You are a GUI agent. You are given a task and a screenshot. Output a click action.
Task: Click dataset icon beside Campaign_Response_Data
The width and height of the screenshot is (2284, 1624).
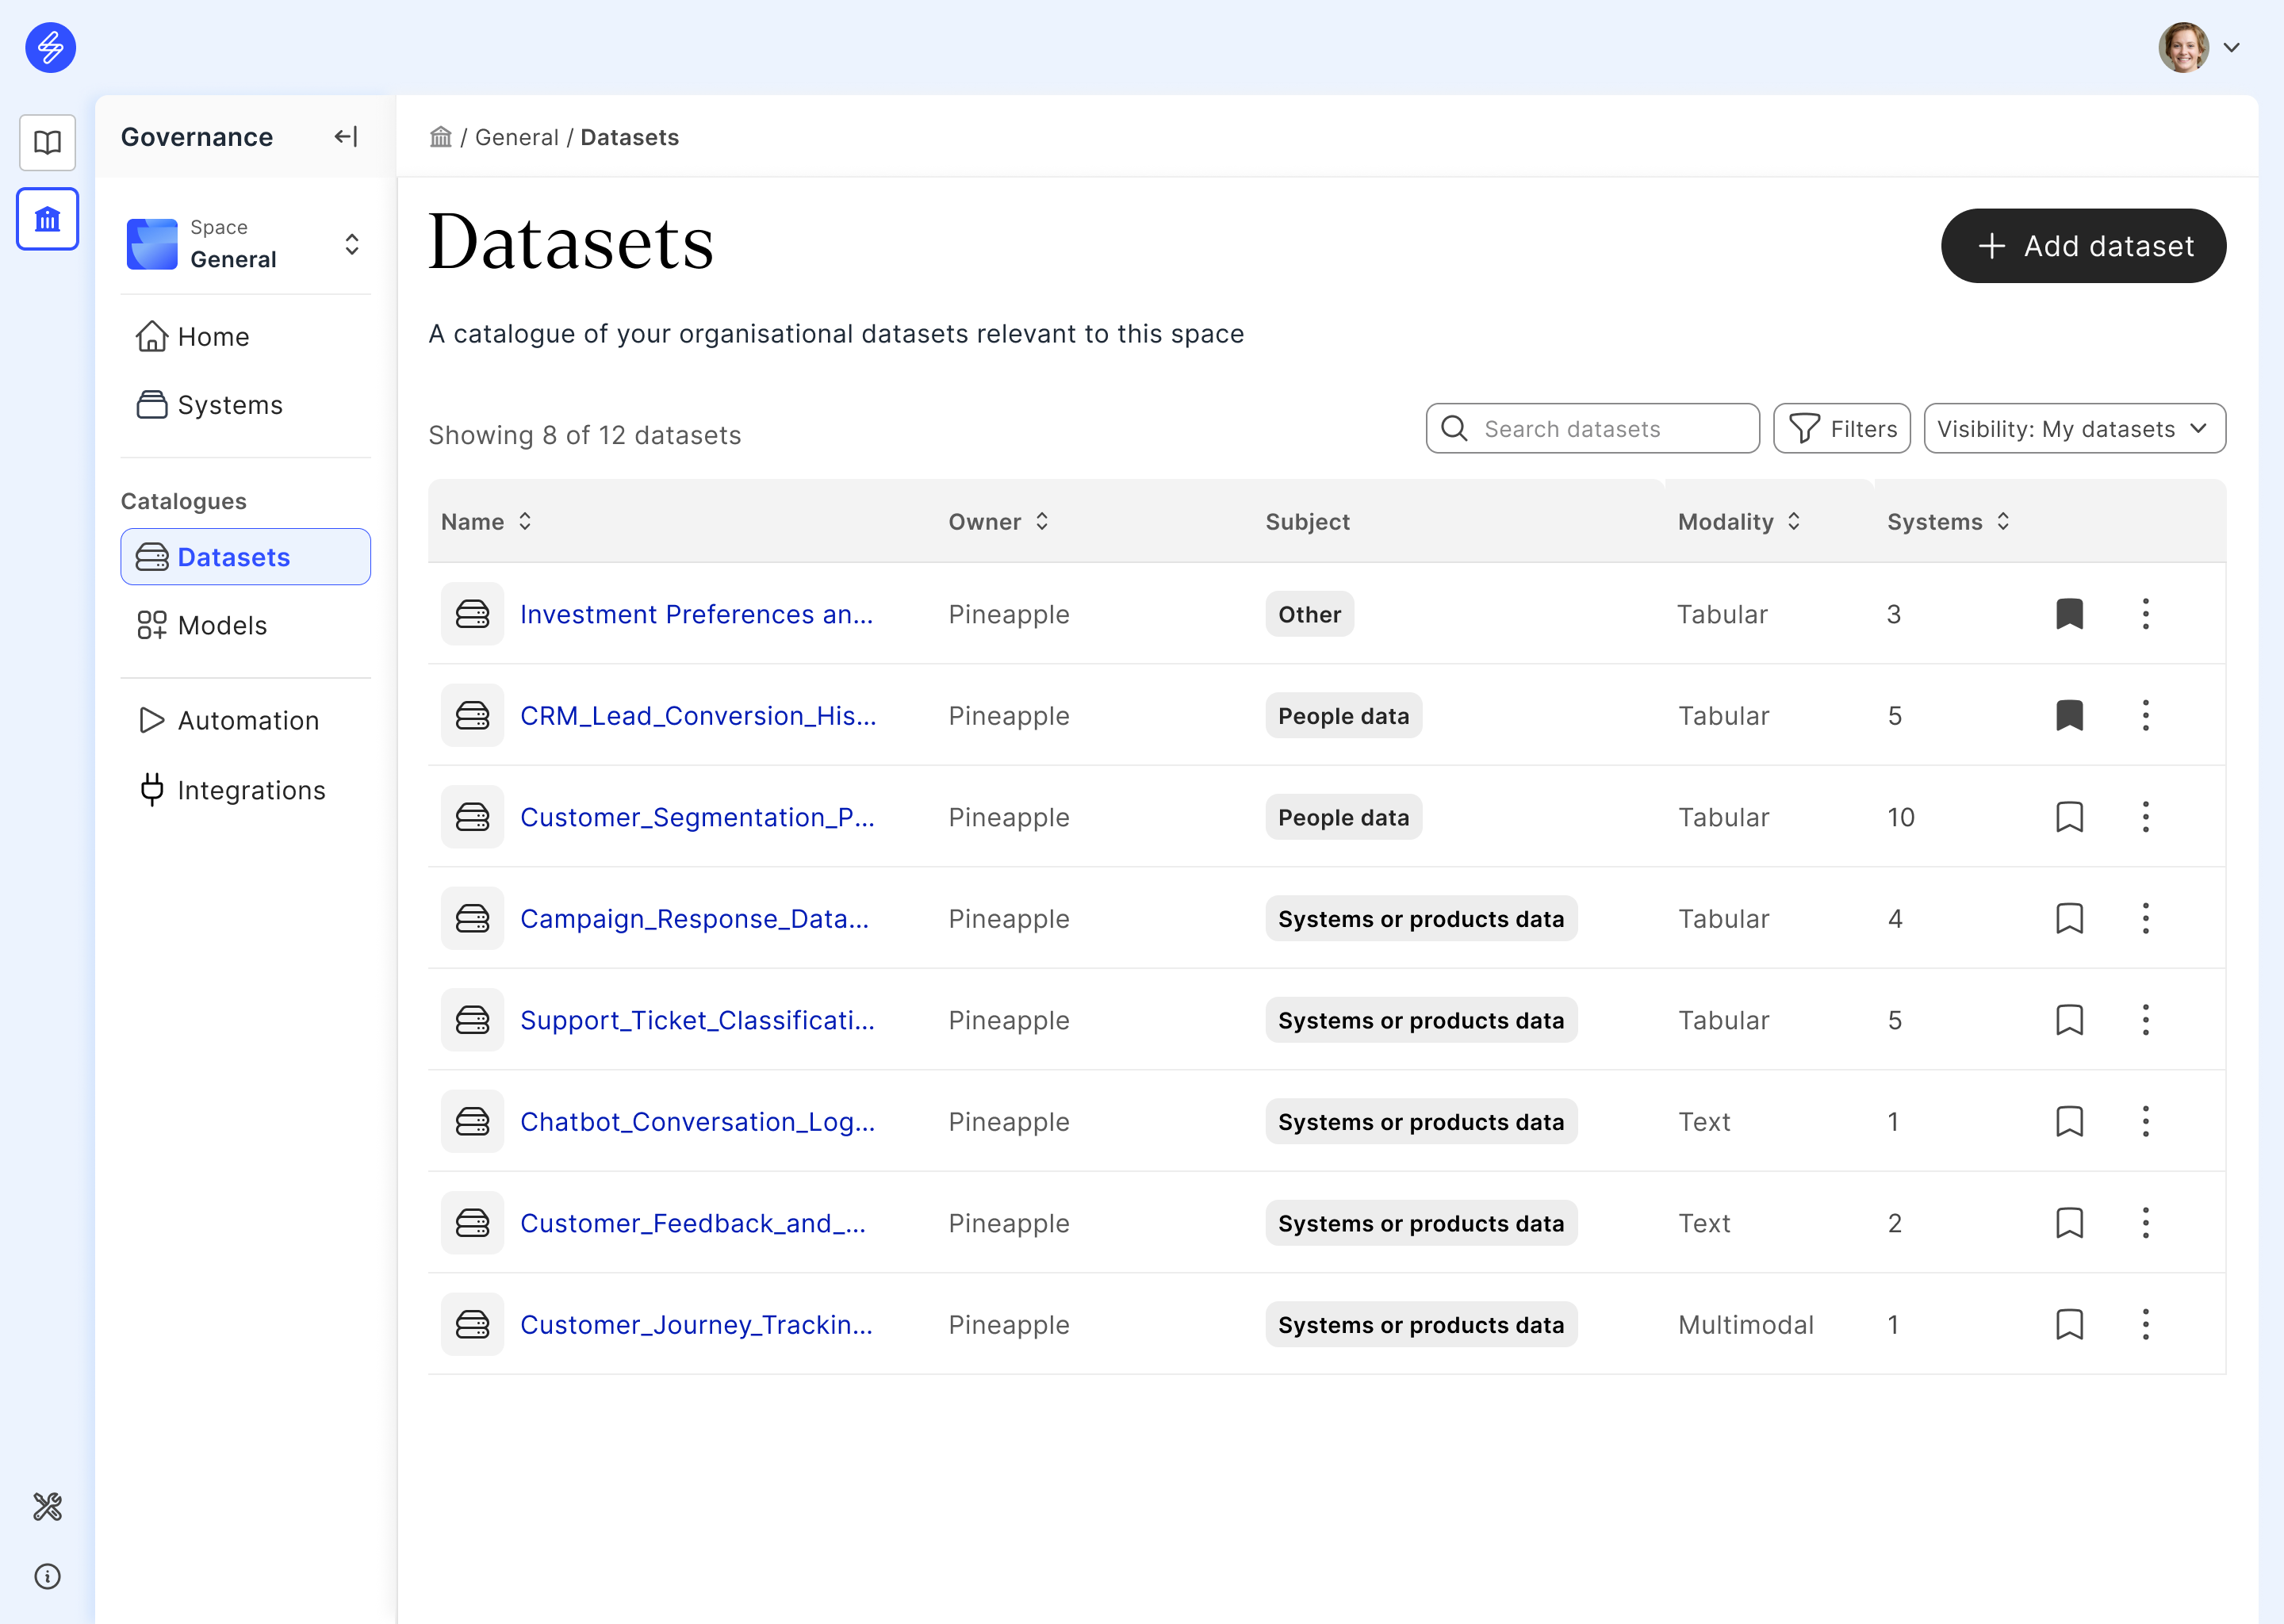click(x=472, y=919)
